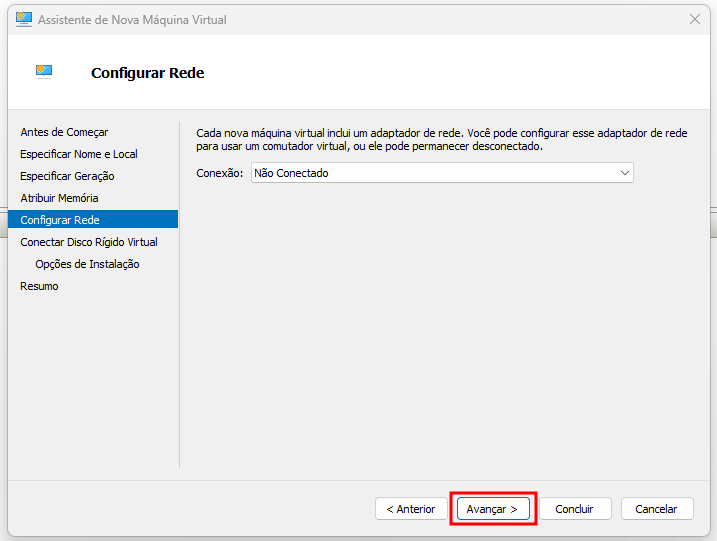Click the Conexão: field label
This screenshot has height=541, width=717.
[219, 173]
